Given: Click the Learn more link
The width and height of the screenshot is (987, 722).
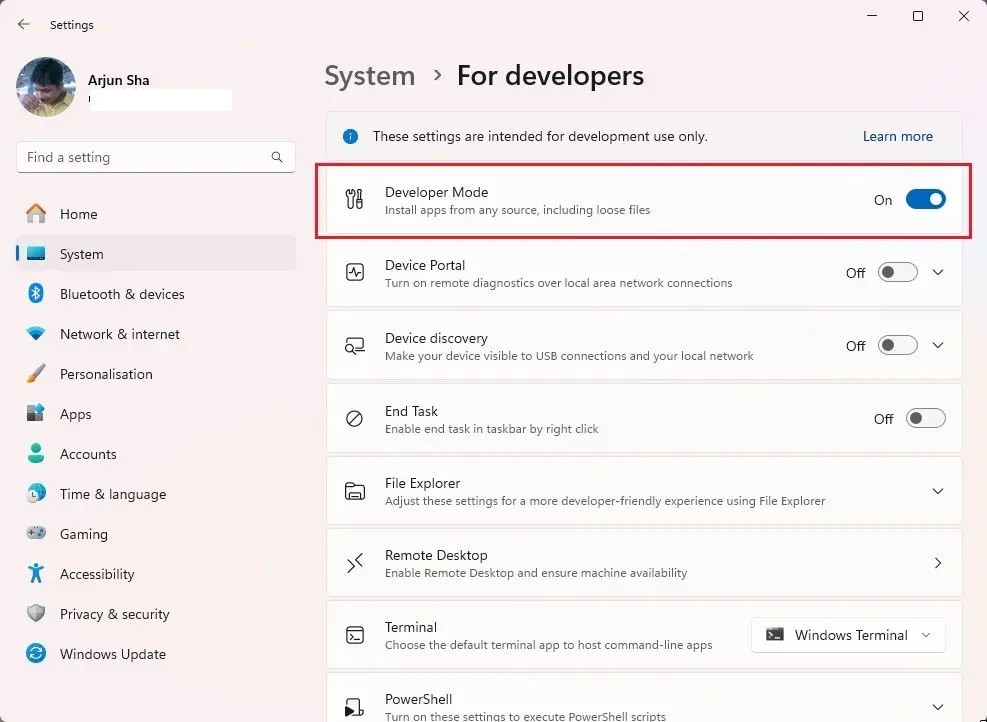Looking at the screenshot, I should pos(897,136).
